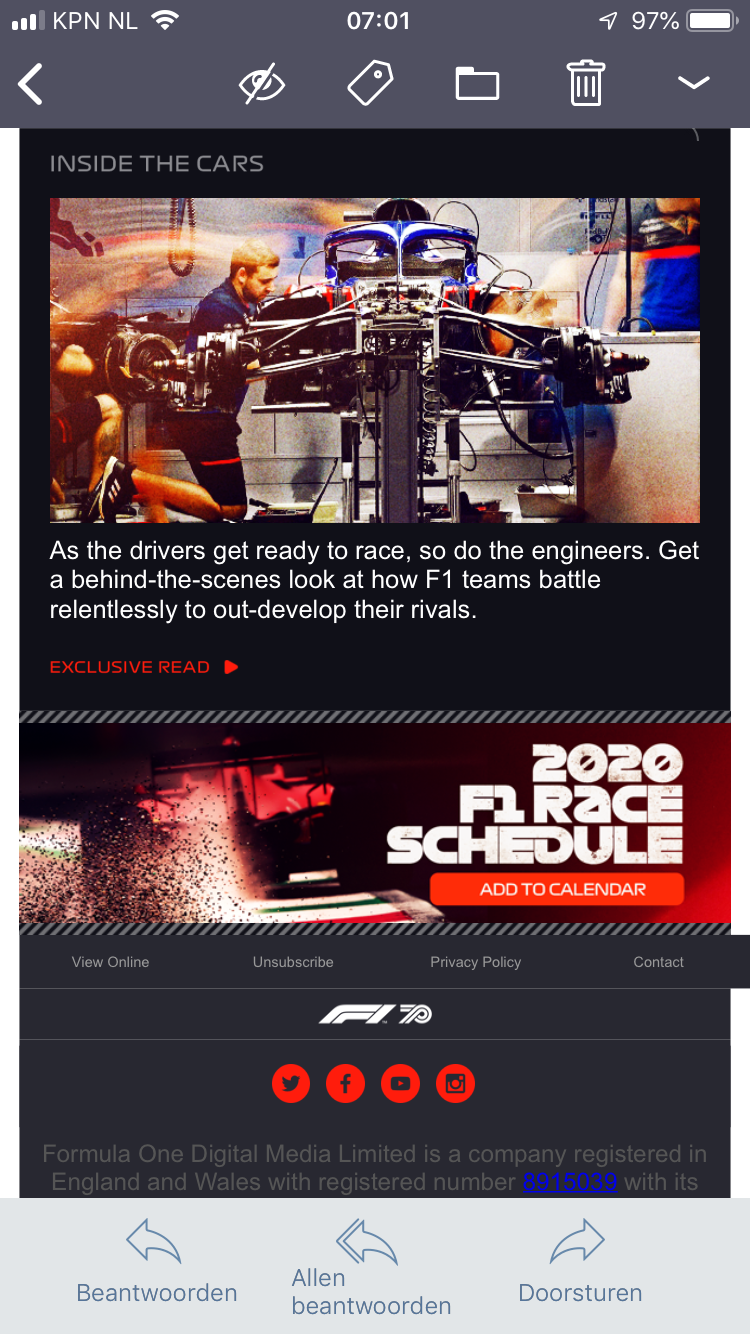Open the Twitter social icon
Screen dimensions: 750x1334
[291, 1083]
